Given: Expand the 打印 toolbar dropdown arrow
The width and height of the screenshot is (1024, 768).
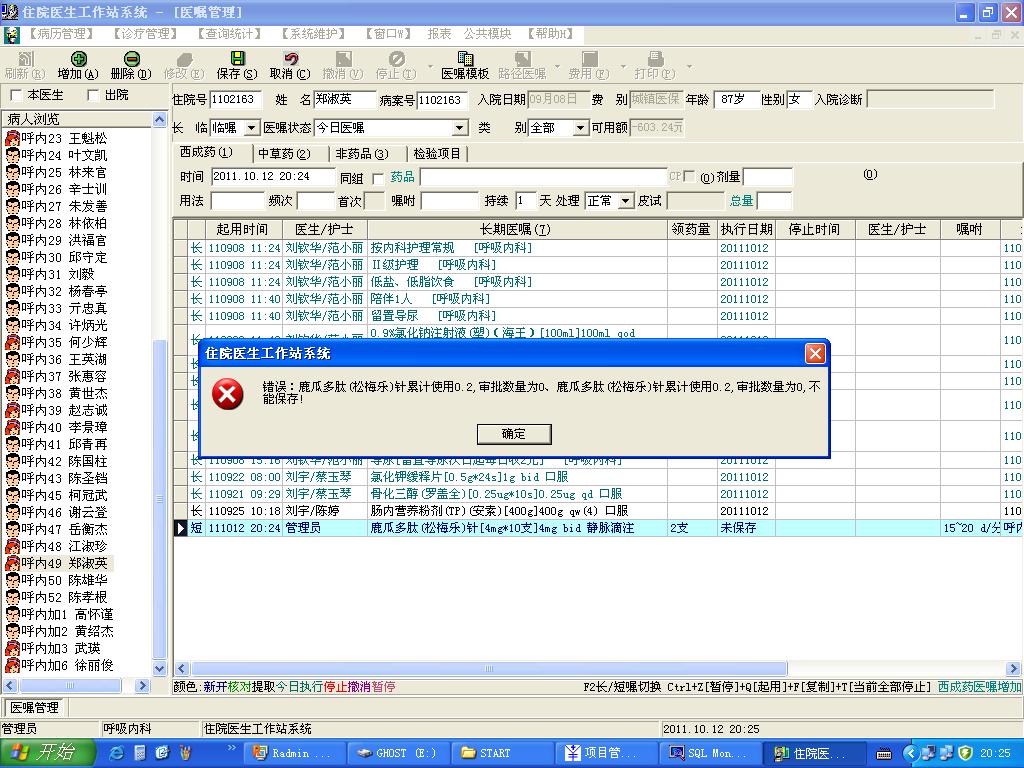Looking at the screenshot, I should pos(689,66).
